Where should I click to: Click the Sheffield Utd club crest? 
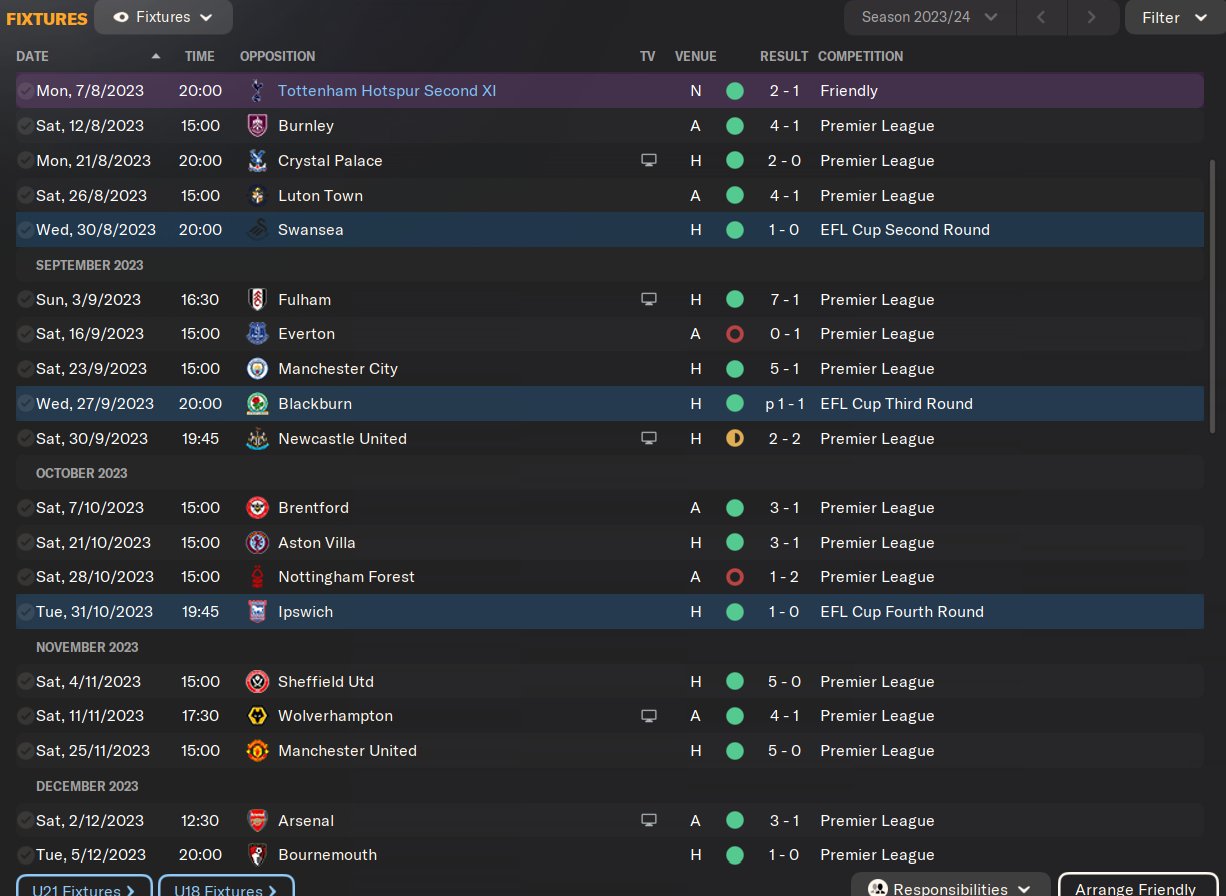257,682
